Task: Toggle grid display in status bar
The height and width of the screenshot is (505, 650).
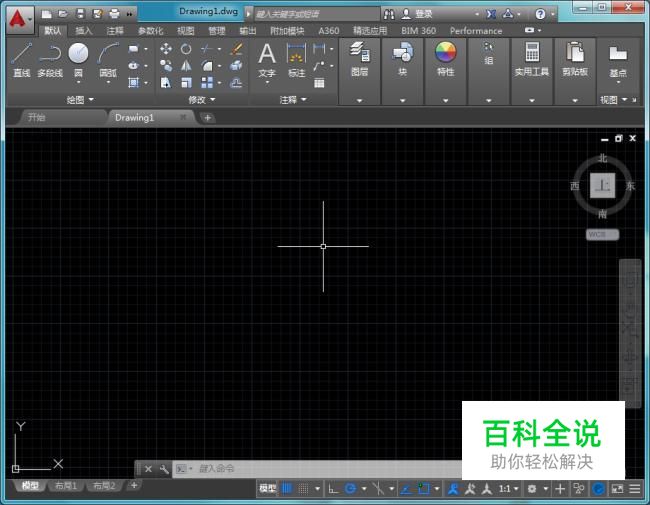Action: click(x=287, y=489)
